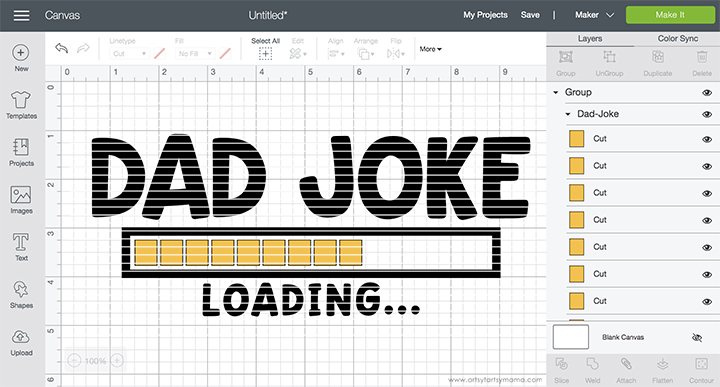Toggle visibility of the fourth Cut layer
This screenshot has width=720, height=387.
707,220
